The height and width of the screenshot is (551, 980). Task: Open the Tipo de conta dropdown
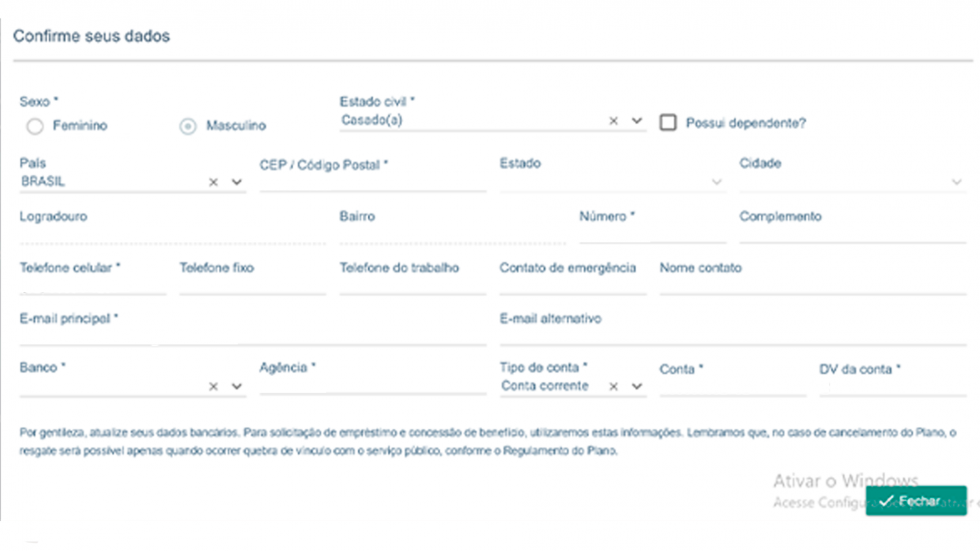point(638,386)
